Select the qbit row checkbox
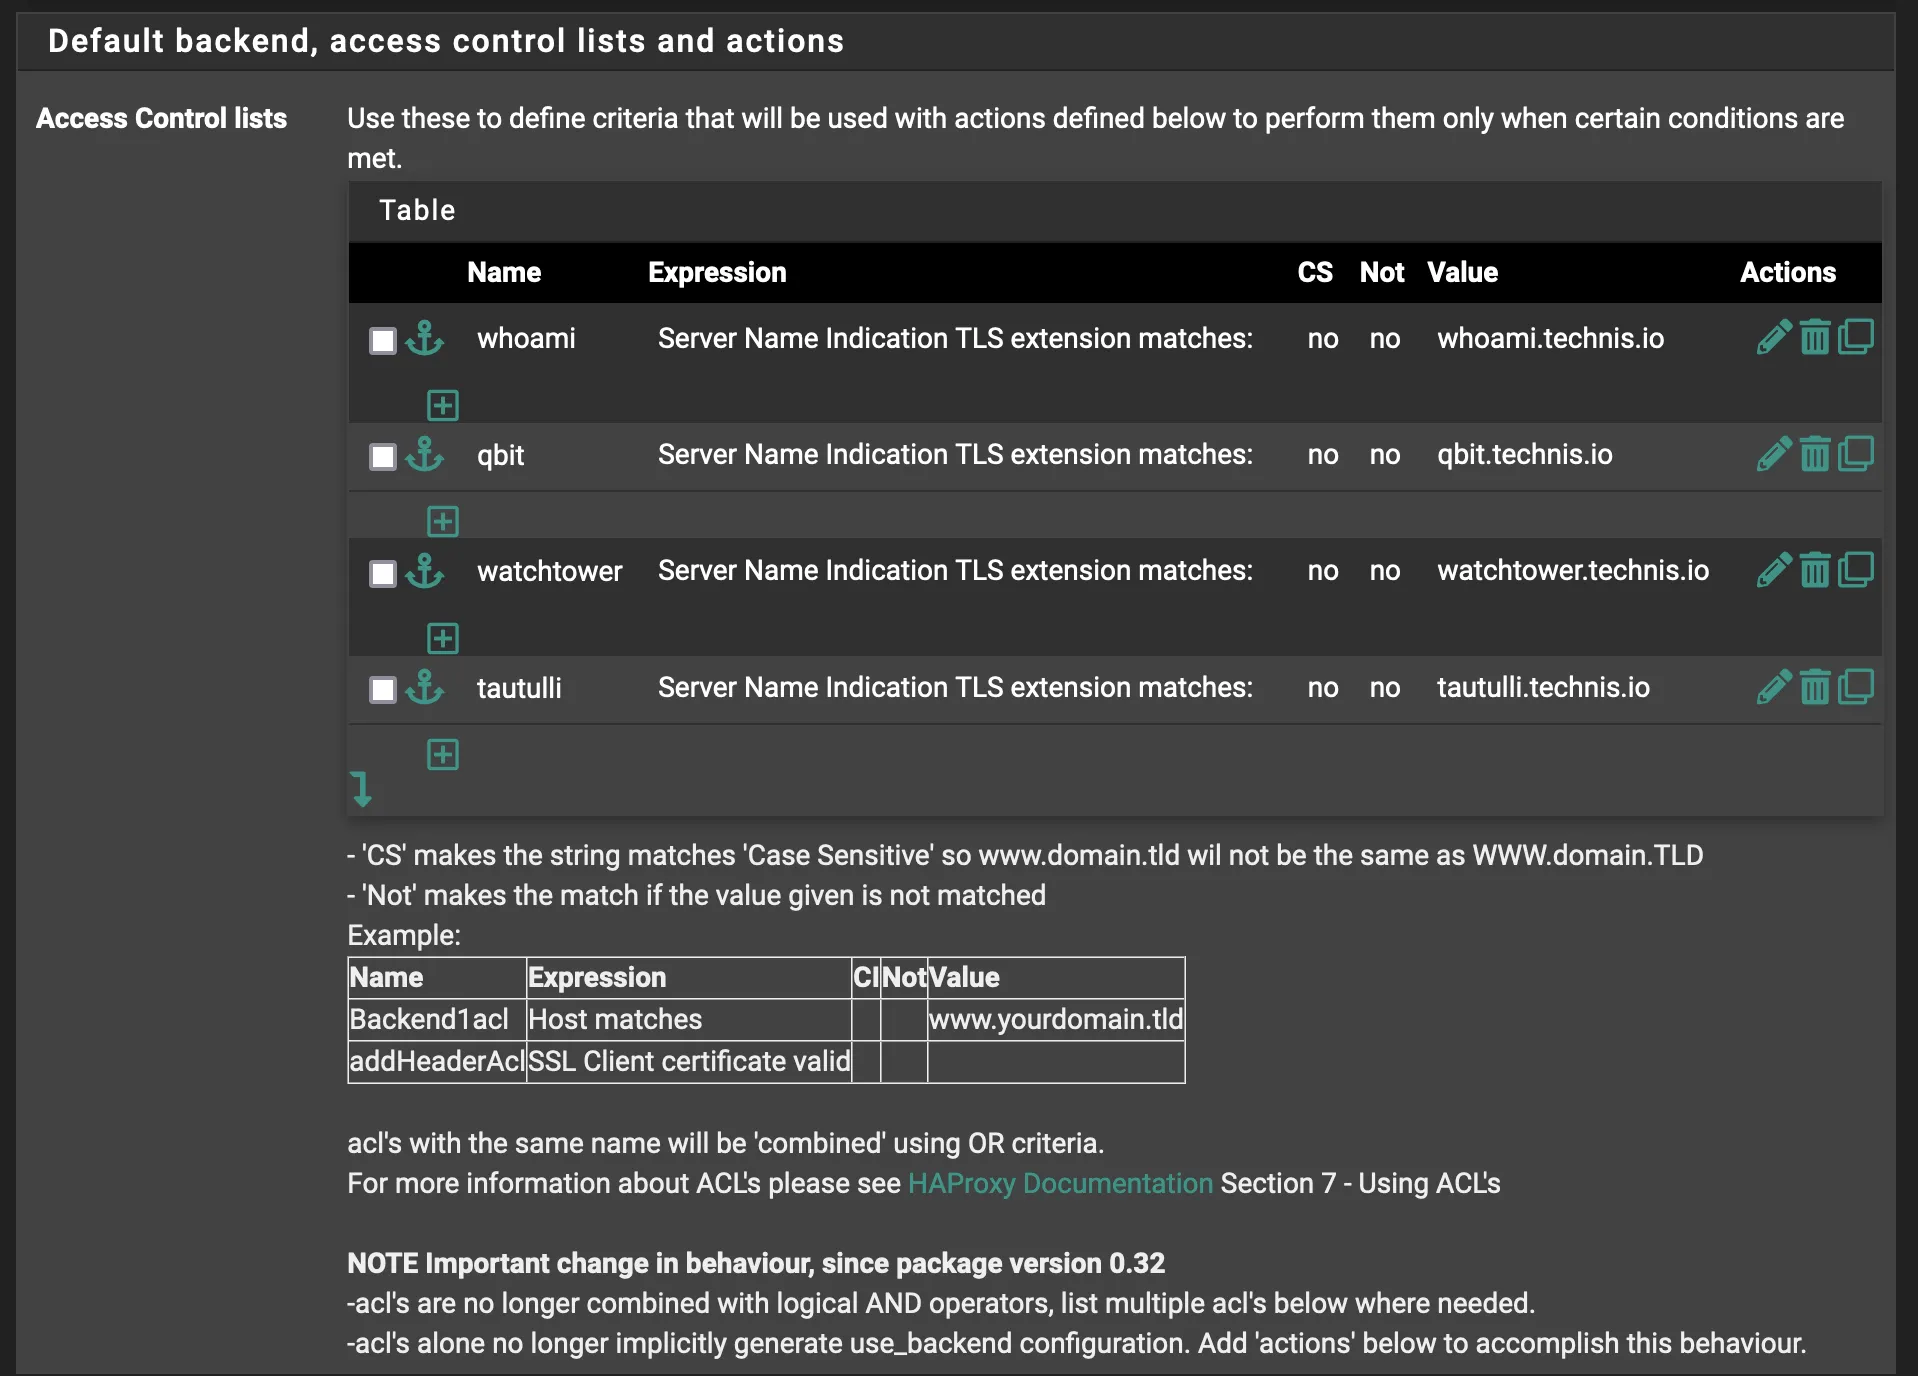The width and height of the screenshot is (1918, 1376). coord(382,457)
